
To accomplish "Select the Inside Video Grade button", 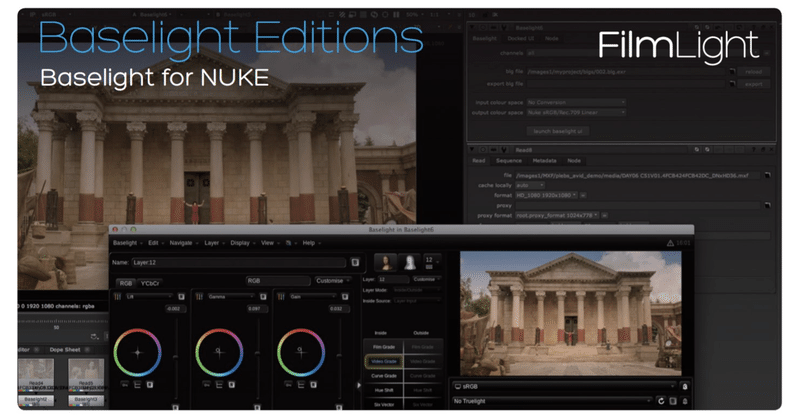I will tap(384, 361).
